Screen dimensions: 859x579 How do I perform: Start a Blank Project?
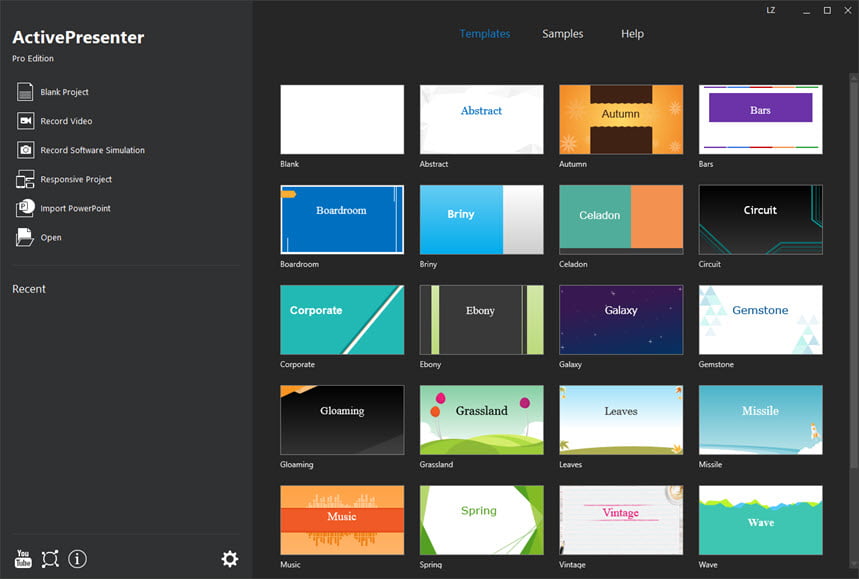pyautogui.click(x=64, y=92)
